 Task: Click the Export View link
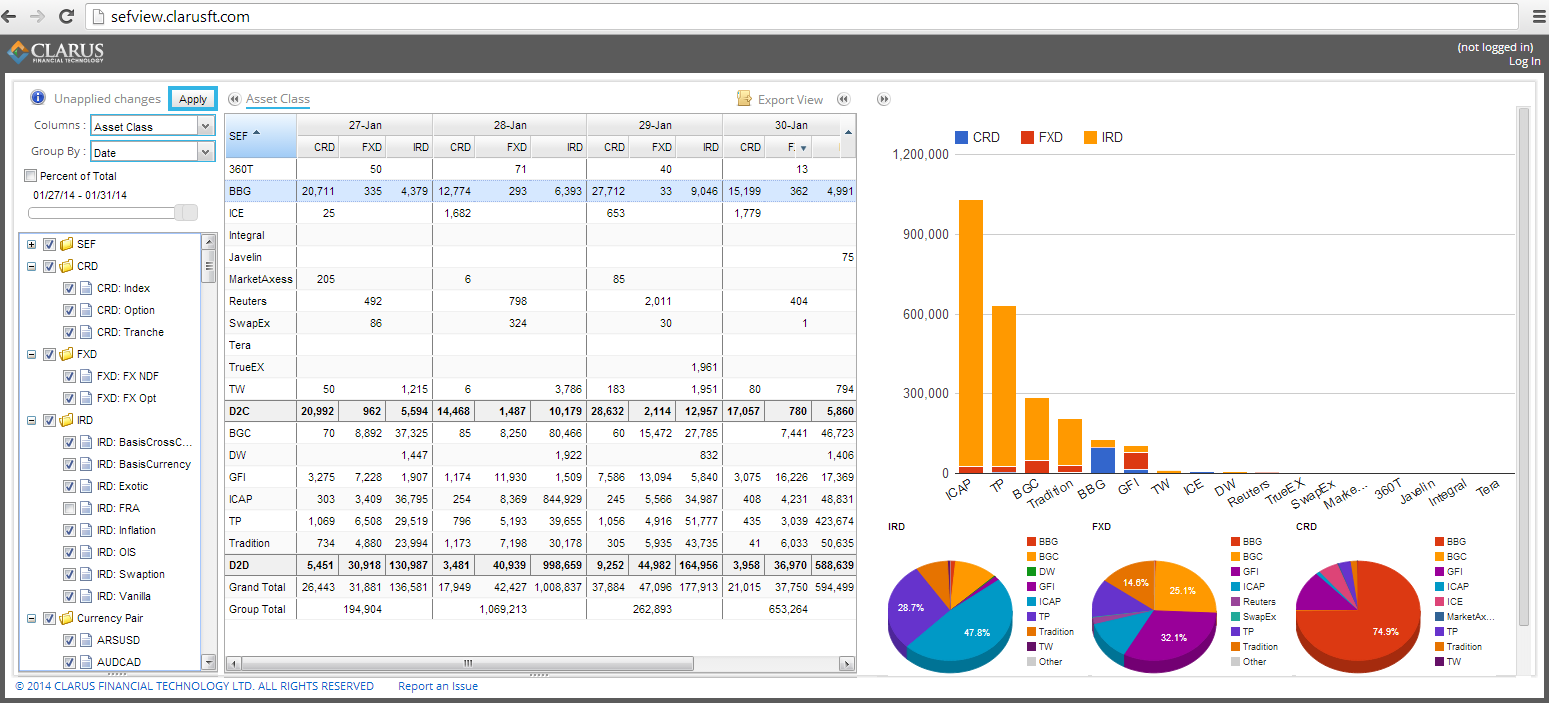[x=790, y=99]
